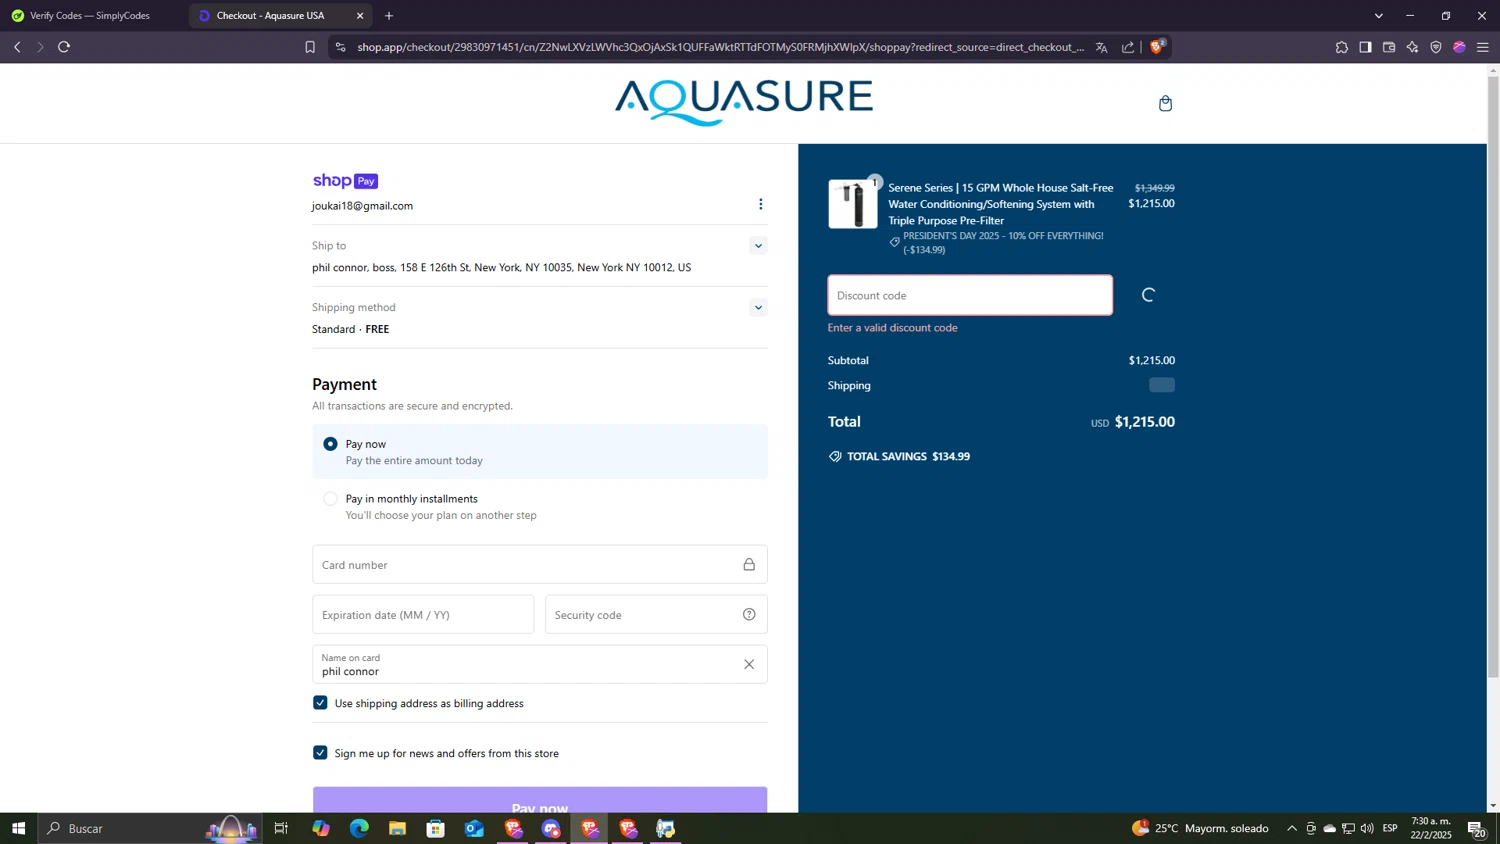Close the Checkout - Aquasure USA tab
Viewport: 1500px width, 844px height.
[x=360, y=16]
